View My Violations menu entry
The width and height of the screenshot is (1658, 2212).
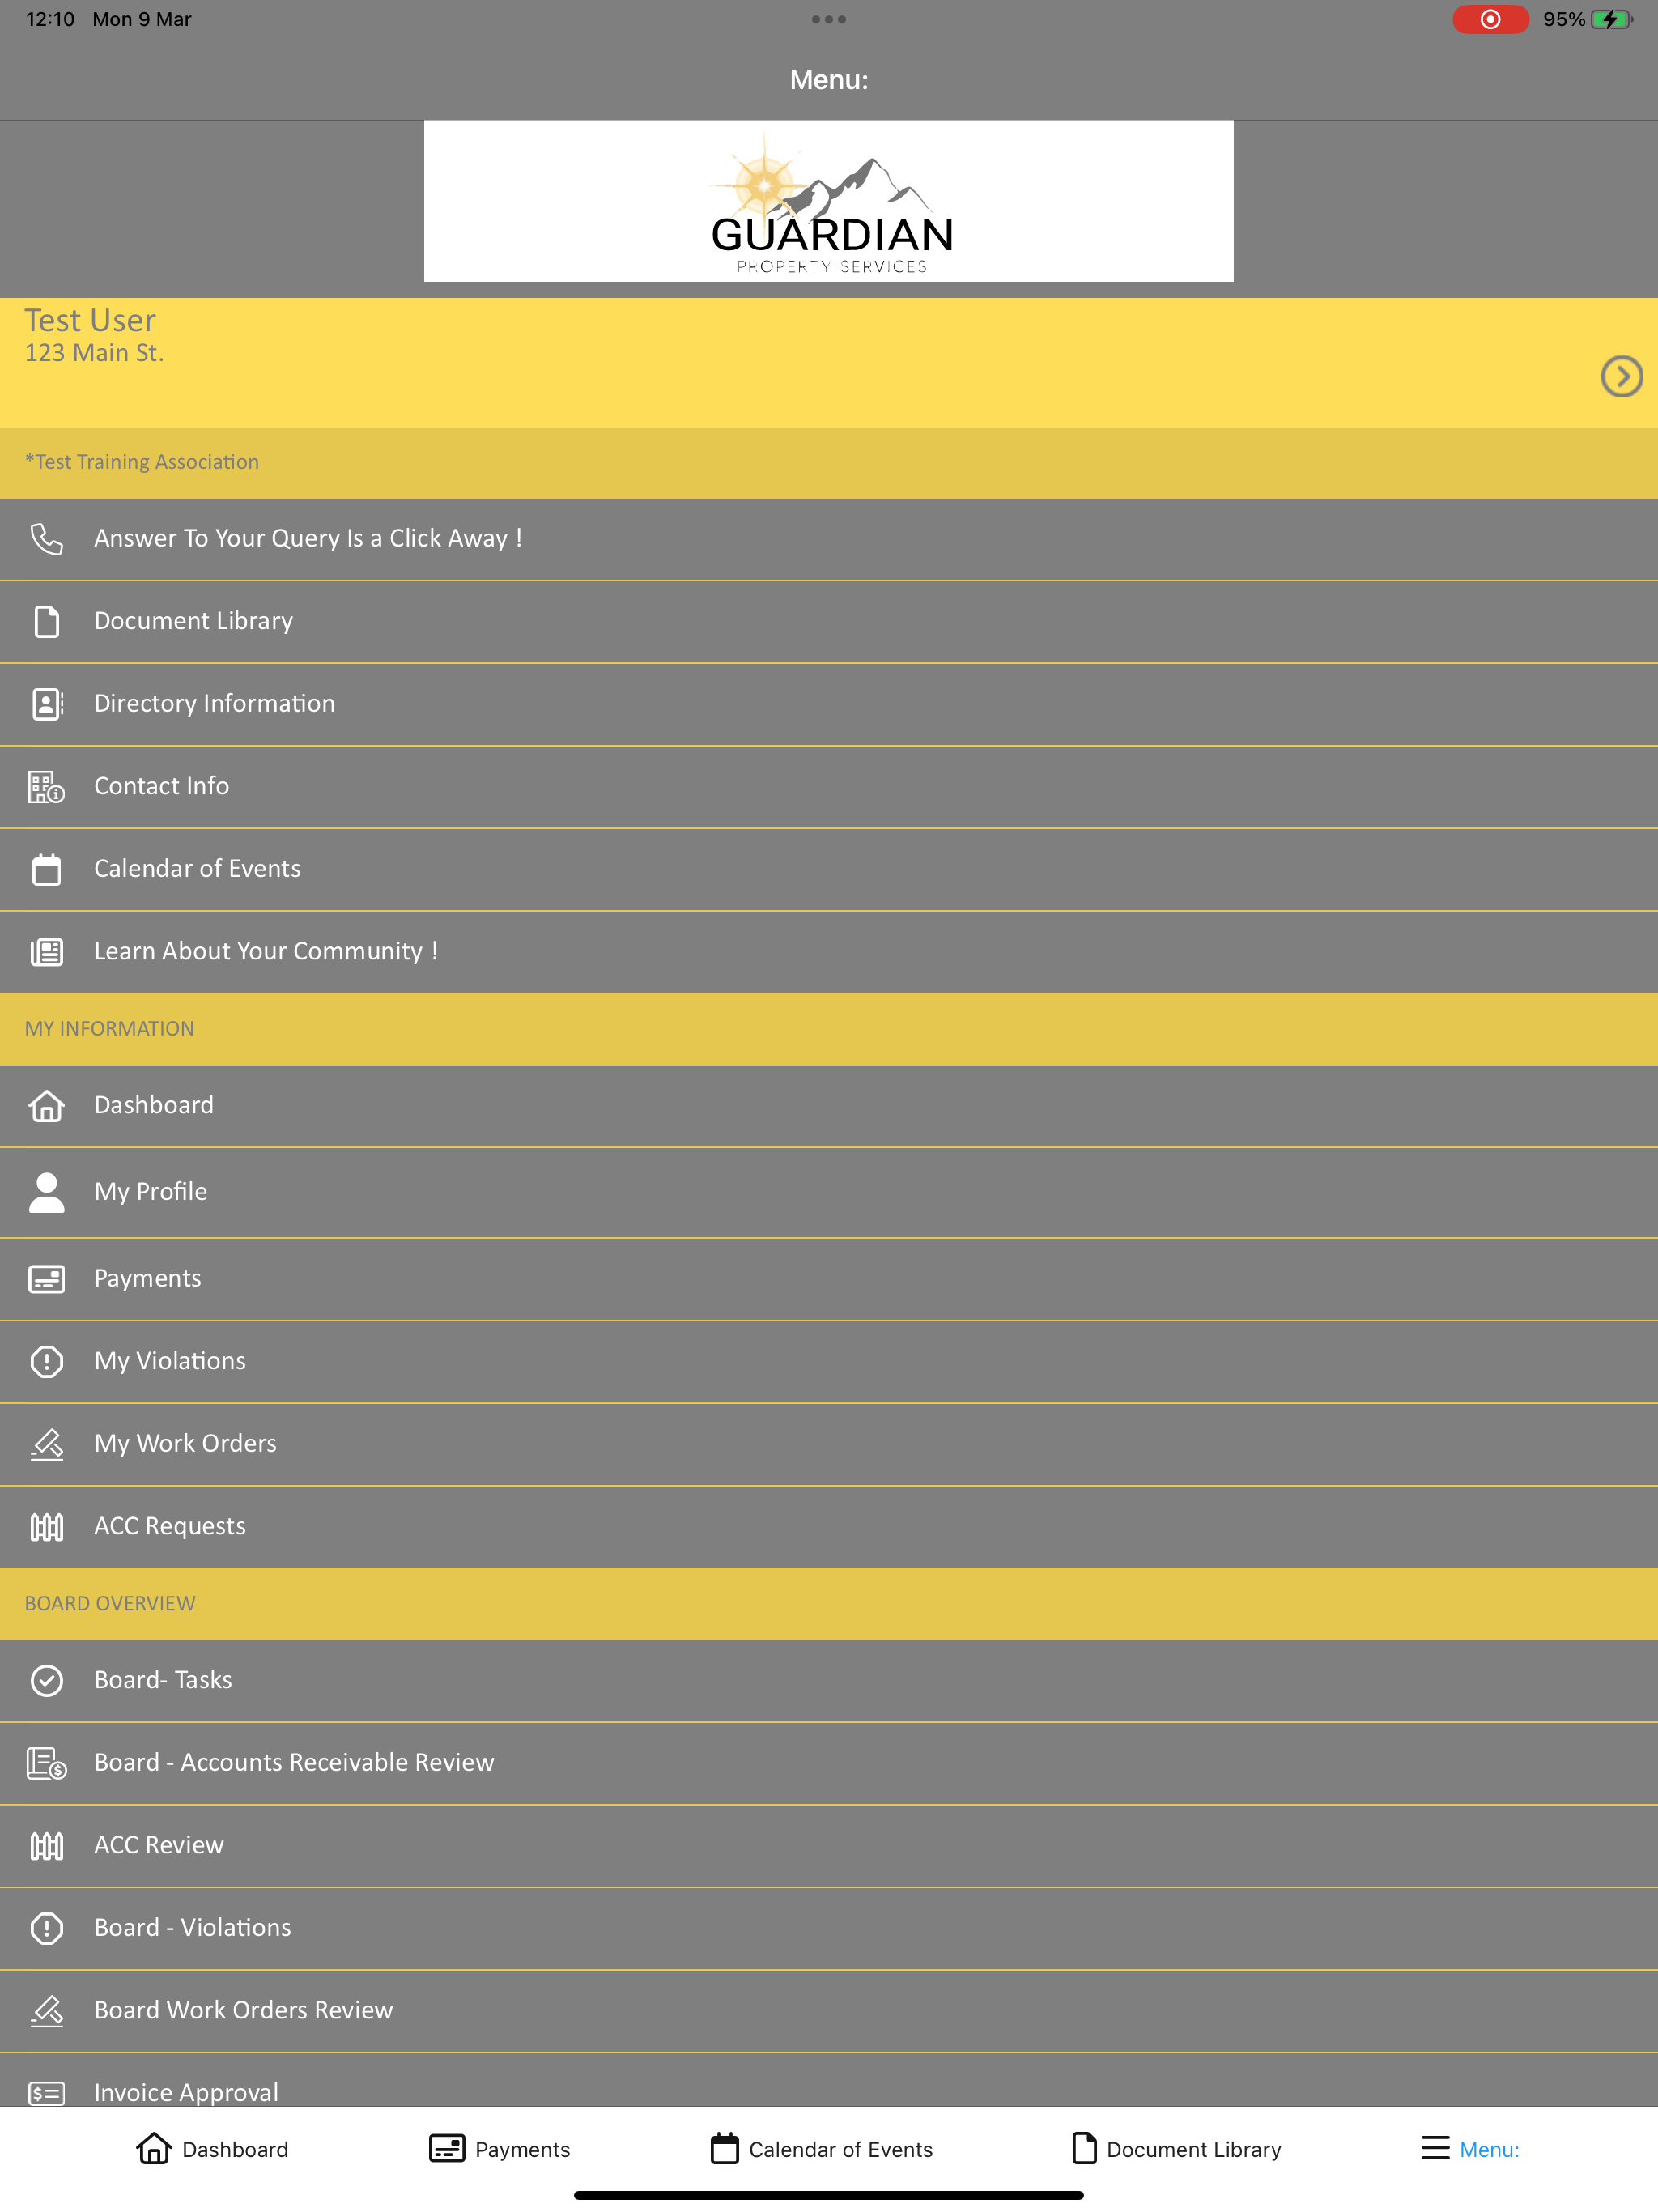click(829, 1361)
